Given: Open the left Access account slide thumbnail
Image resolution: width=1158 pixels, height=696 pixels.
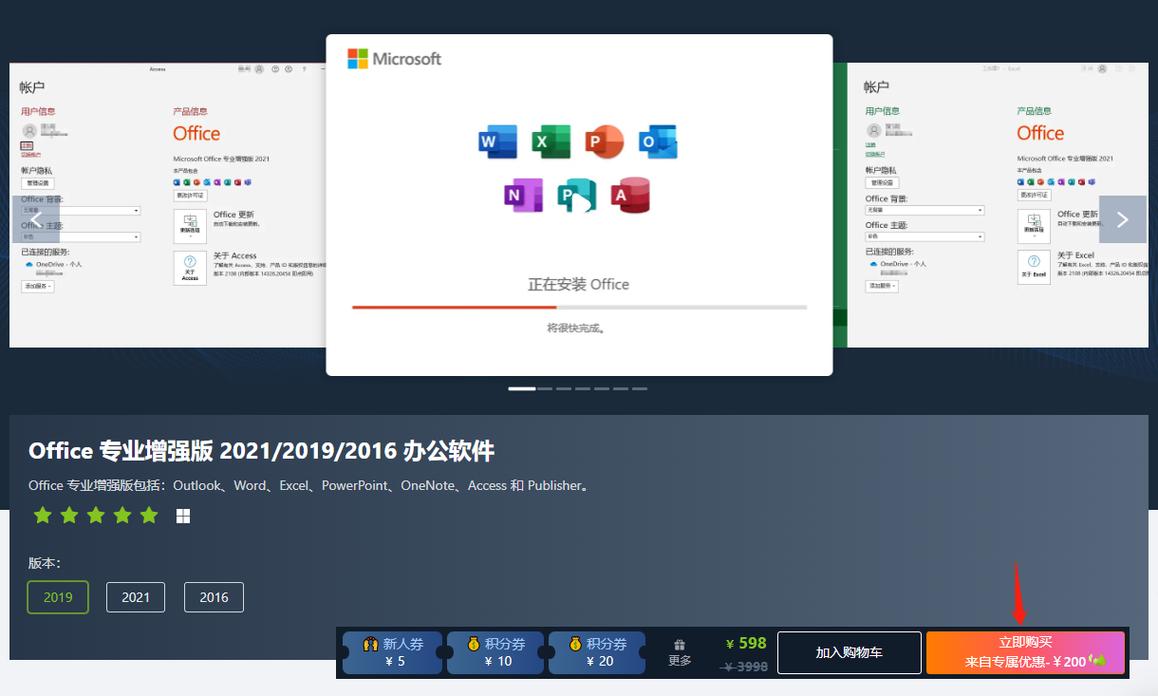Looking at the screenshot, I should 168,205.
